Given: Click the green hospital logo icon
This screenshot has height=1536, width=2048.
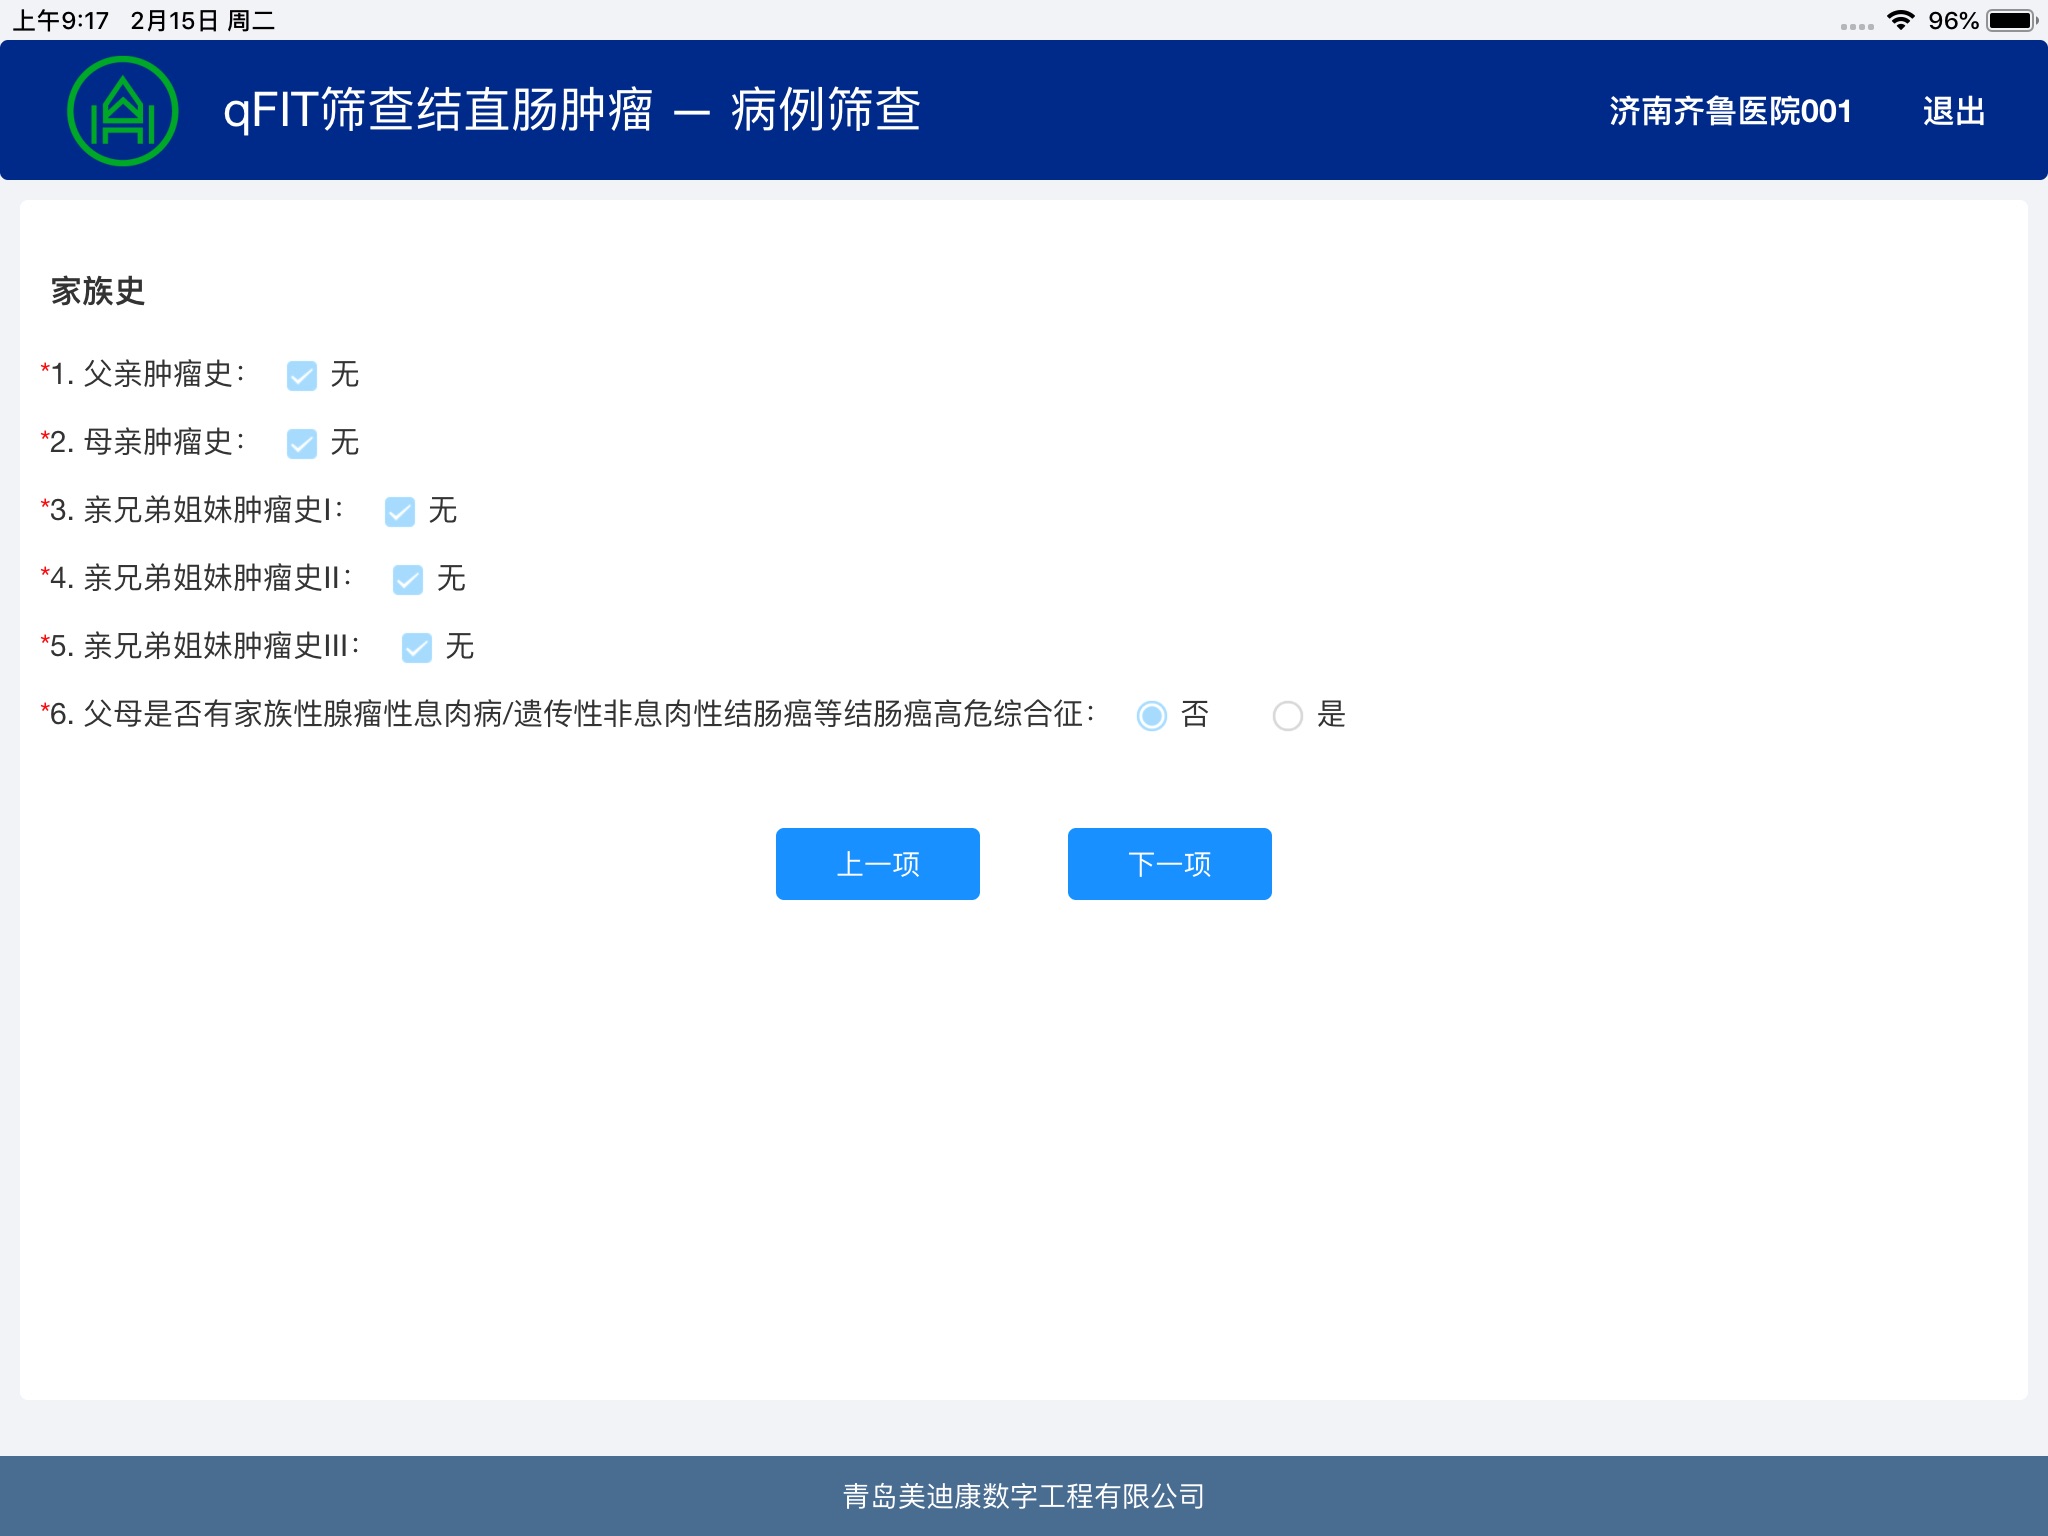Looking at the screenshot, I should pyautogui.click(x=122, y=111).
